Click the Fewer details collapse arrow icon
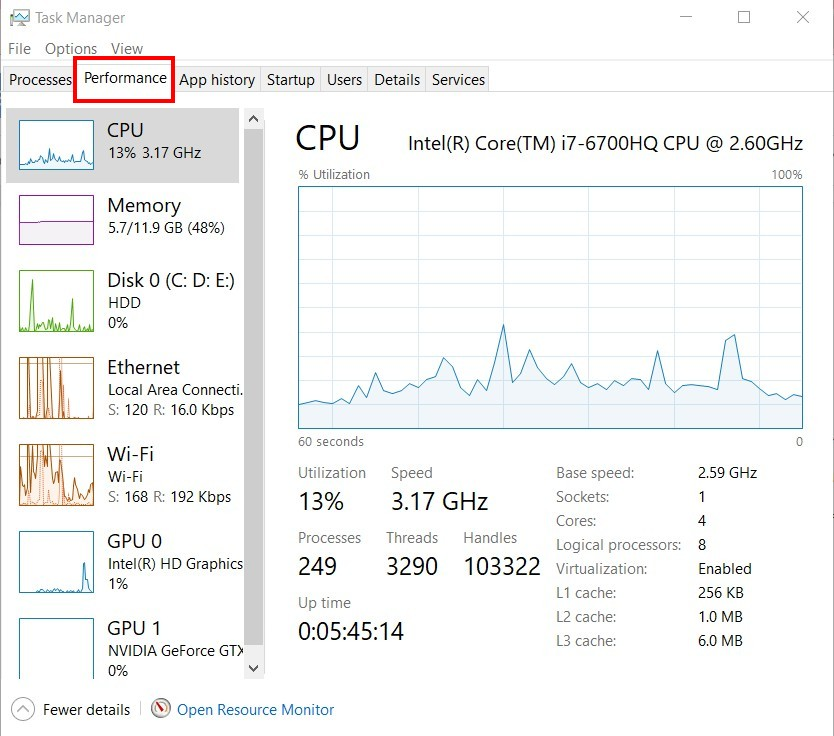834x736 pixels. 23,709
